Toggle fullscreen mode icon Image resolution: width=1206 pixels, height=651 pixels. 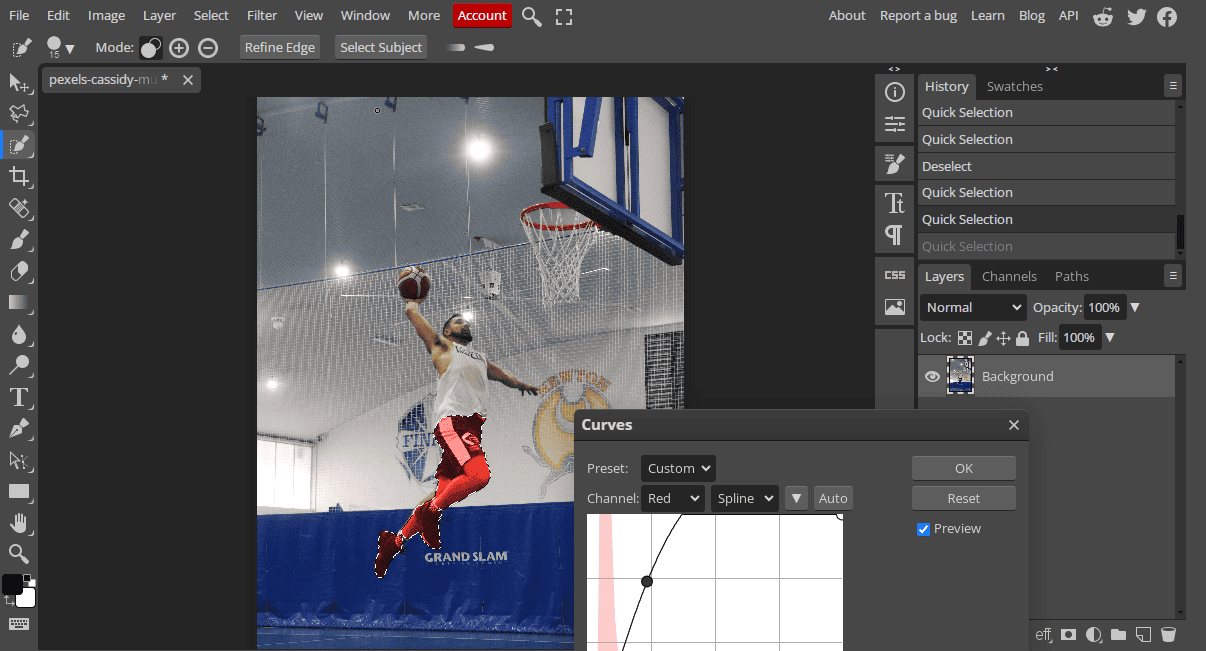click(x=564, y=16)
